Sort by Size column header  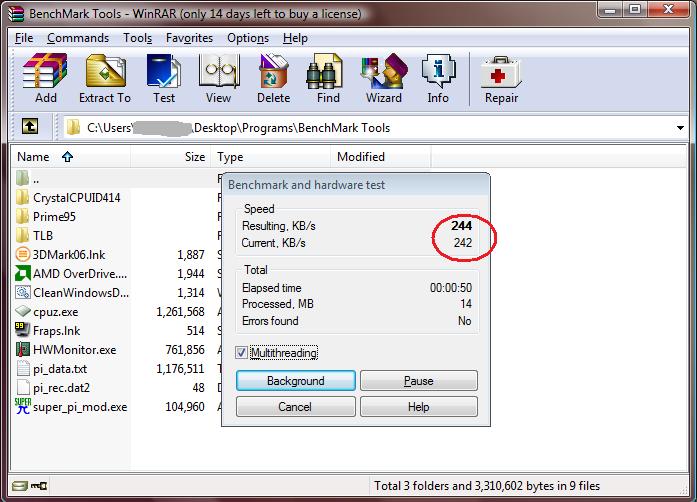coord(171,157)
